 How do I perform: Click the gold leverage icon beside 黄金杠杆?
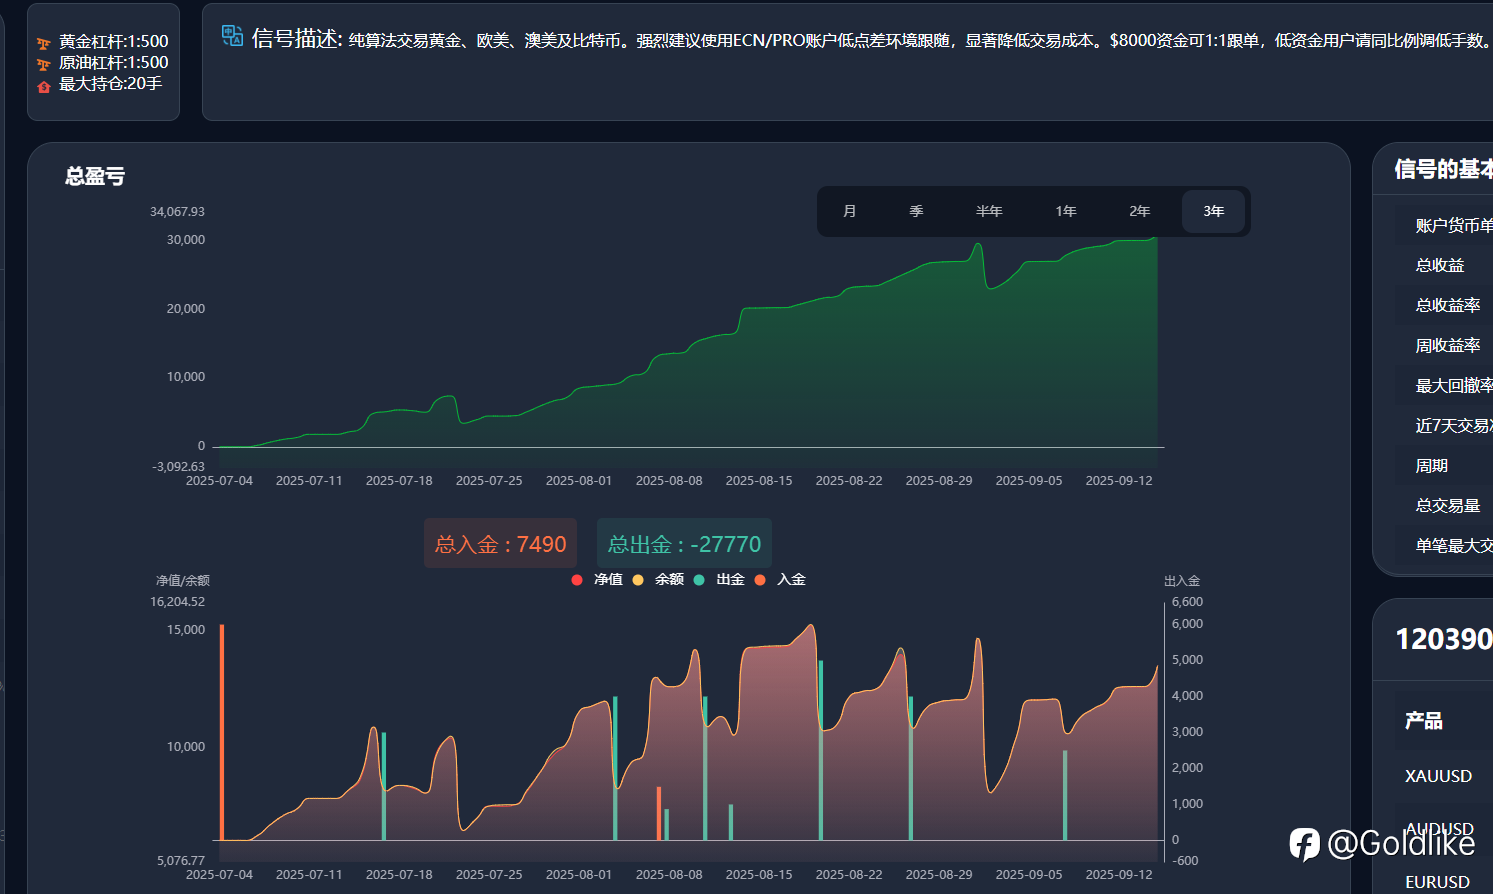point(44,43)
